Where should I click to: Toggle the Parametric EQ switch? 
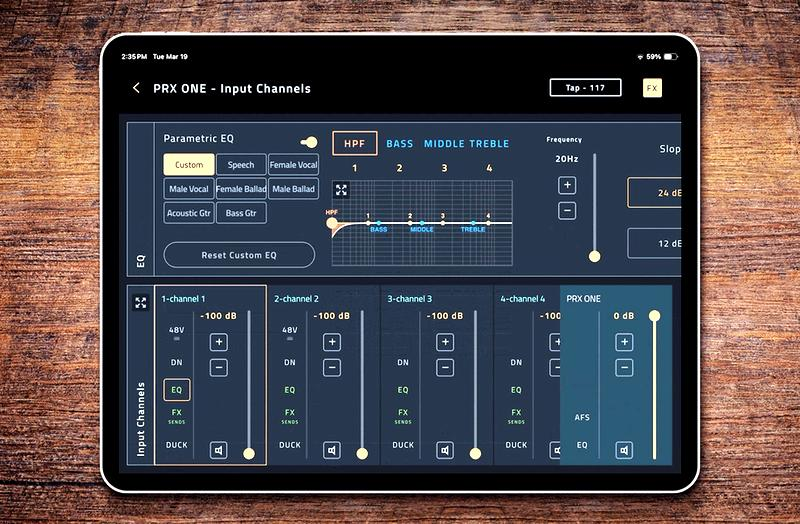pyautogui.click(x=309, y=142)
